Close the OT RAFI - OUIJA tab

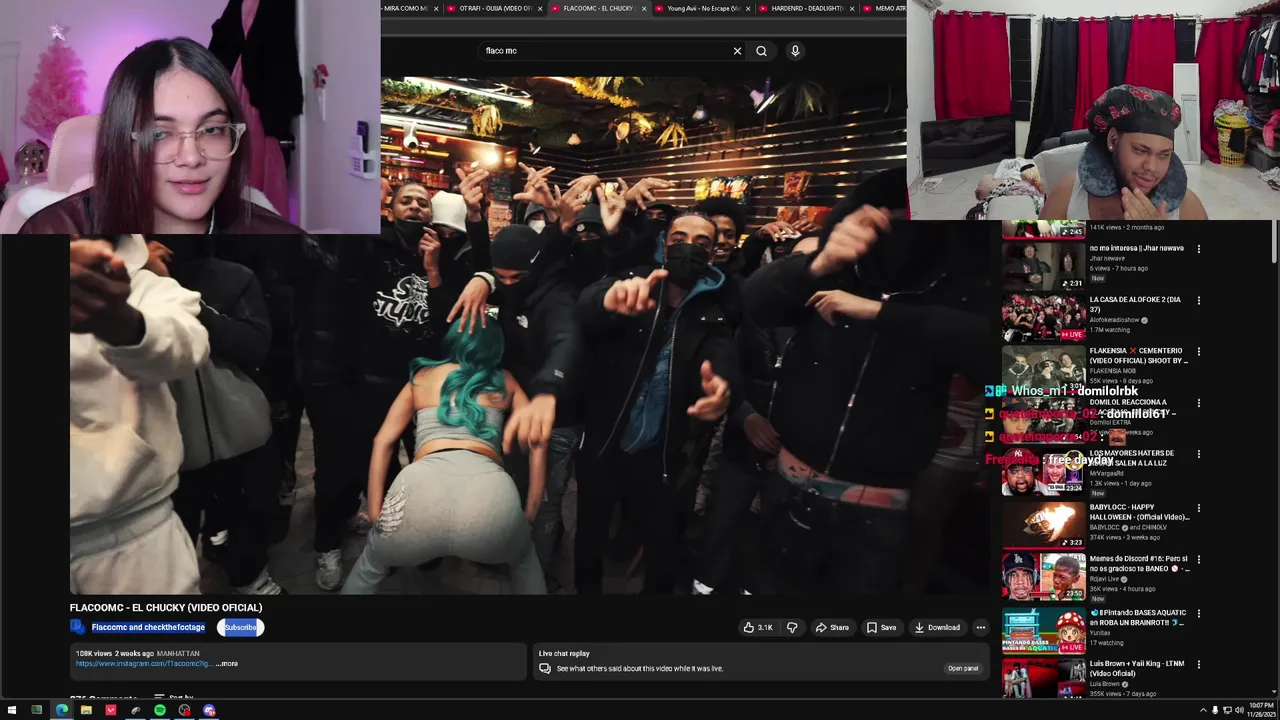point(540,8)
